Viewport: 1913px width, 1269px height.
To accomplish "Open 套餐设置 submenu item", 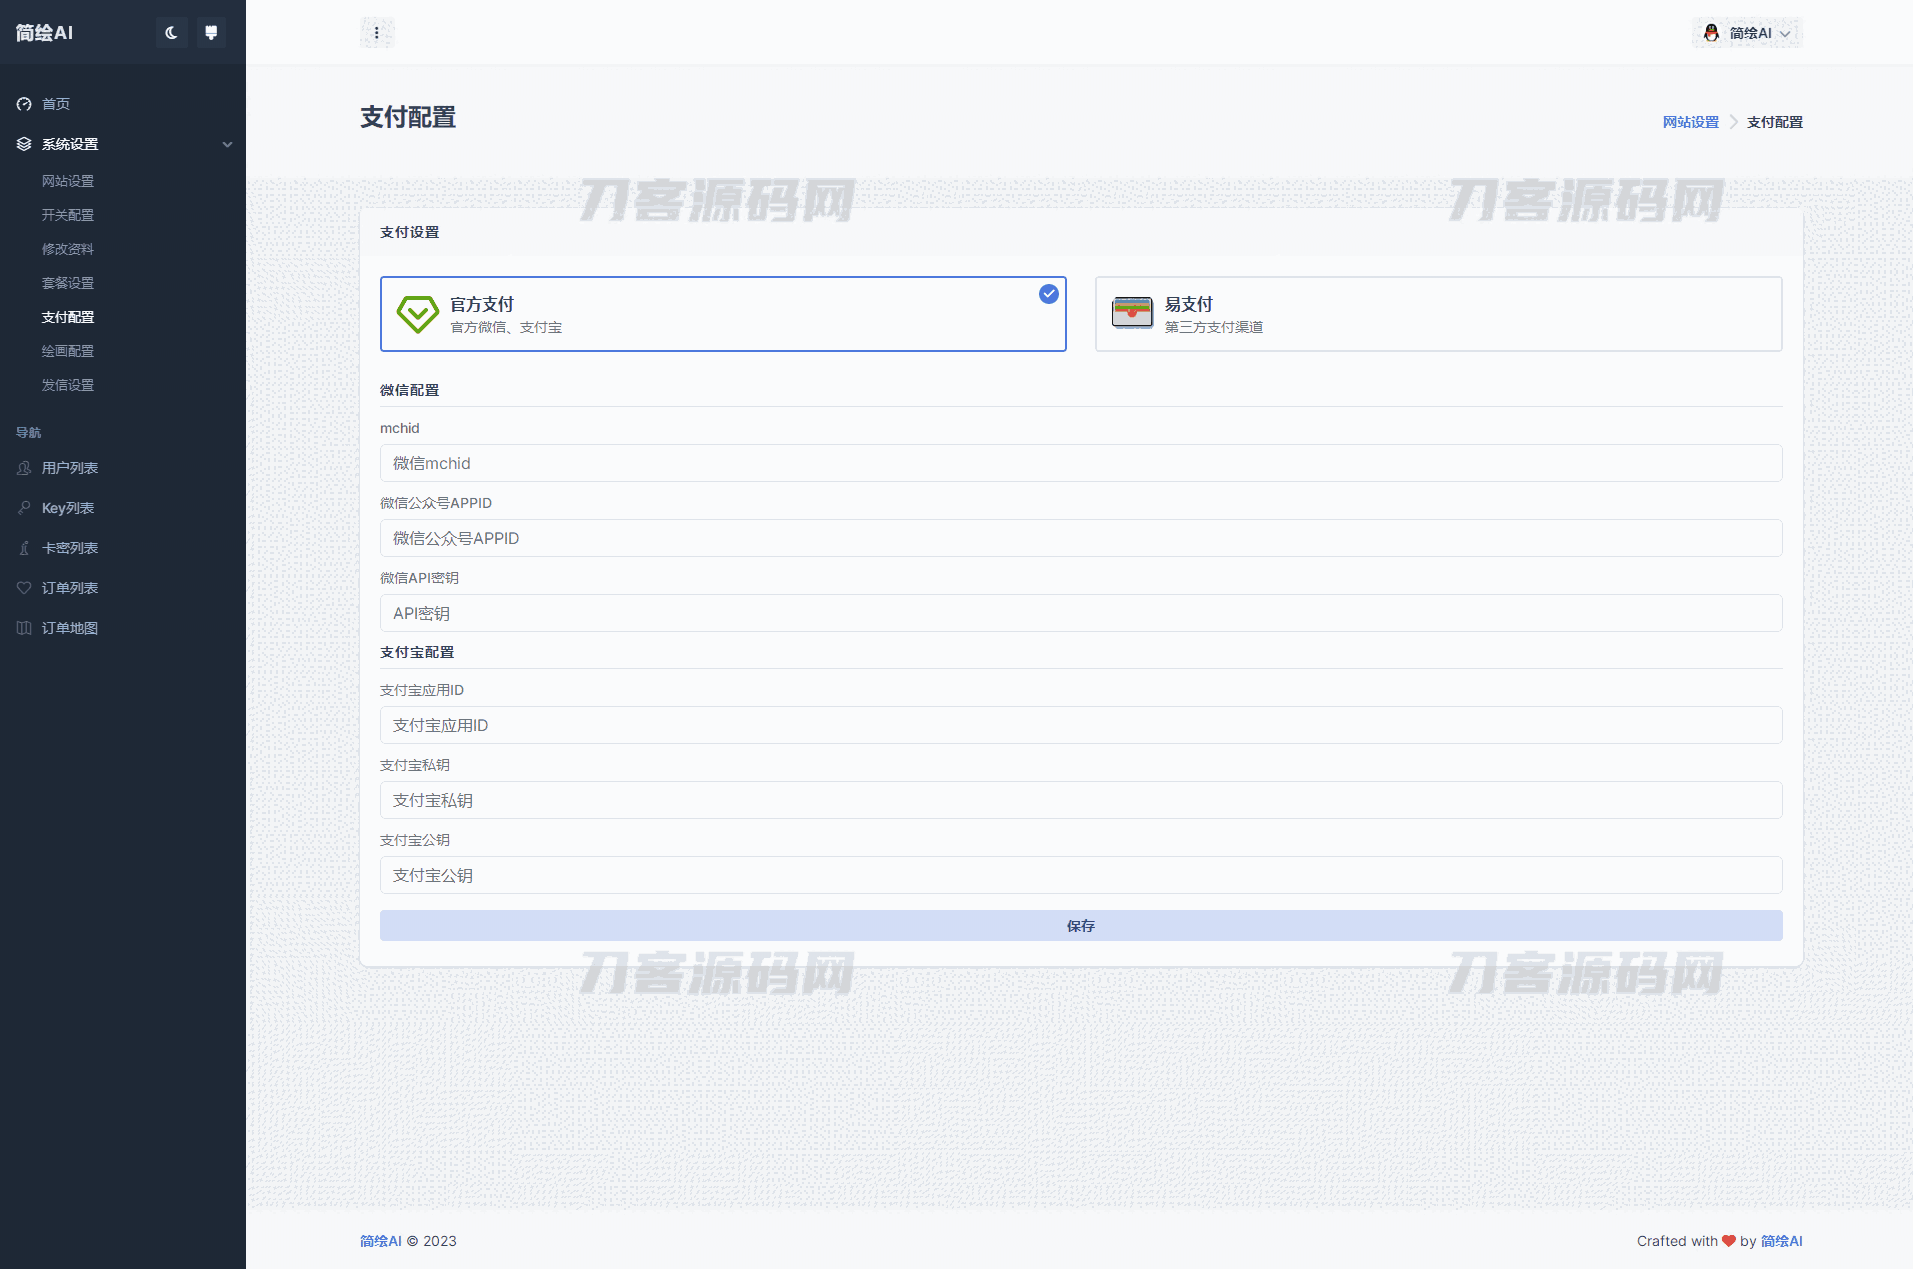I will pyautogui.click(x=68, y=283).
